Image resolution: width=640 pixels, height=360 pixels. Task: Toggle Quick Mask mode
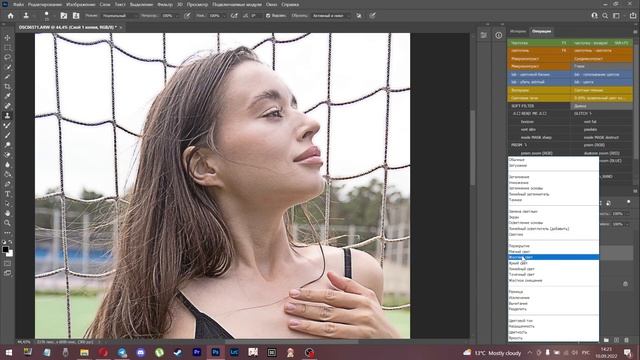point(7,264)
